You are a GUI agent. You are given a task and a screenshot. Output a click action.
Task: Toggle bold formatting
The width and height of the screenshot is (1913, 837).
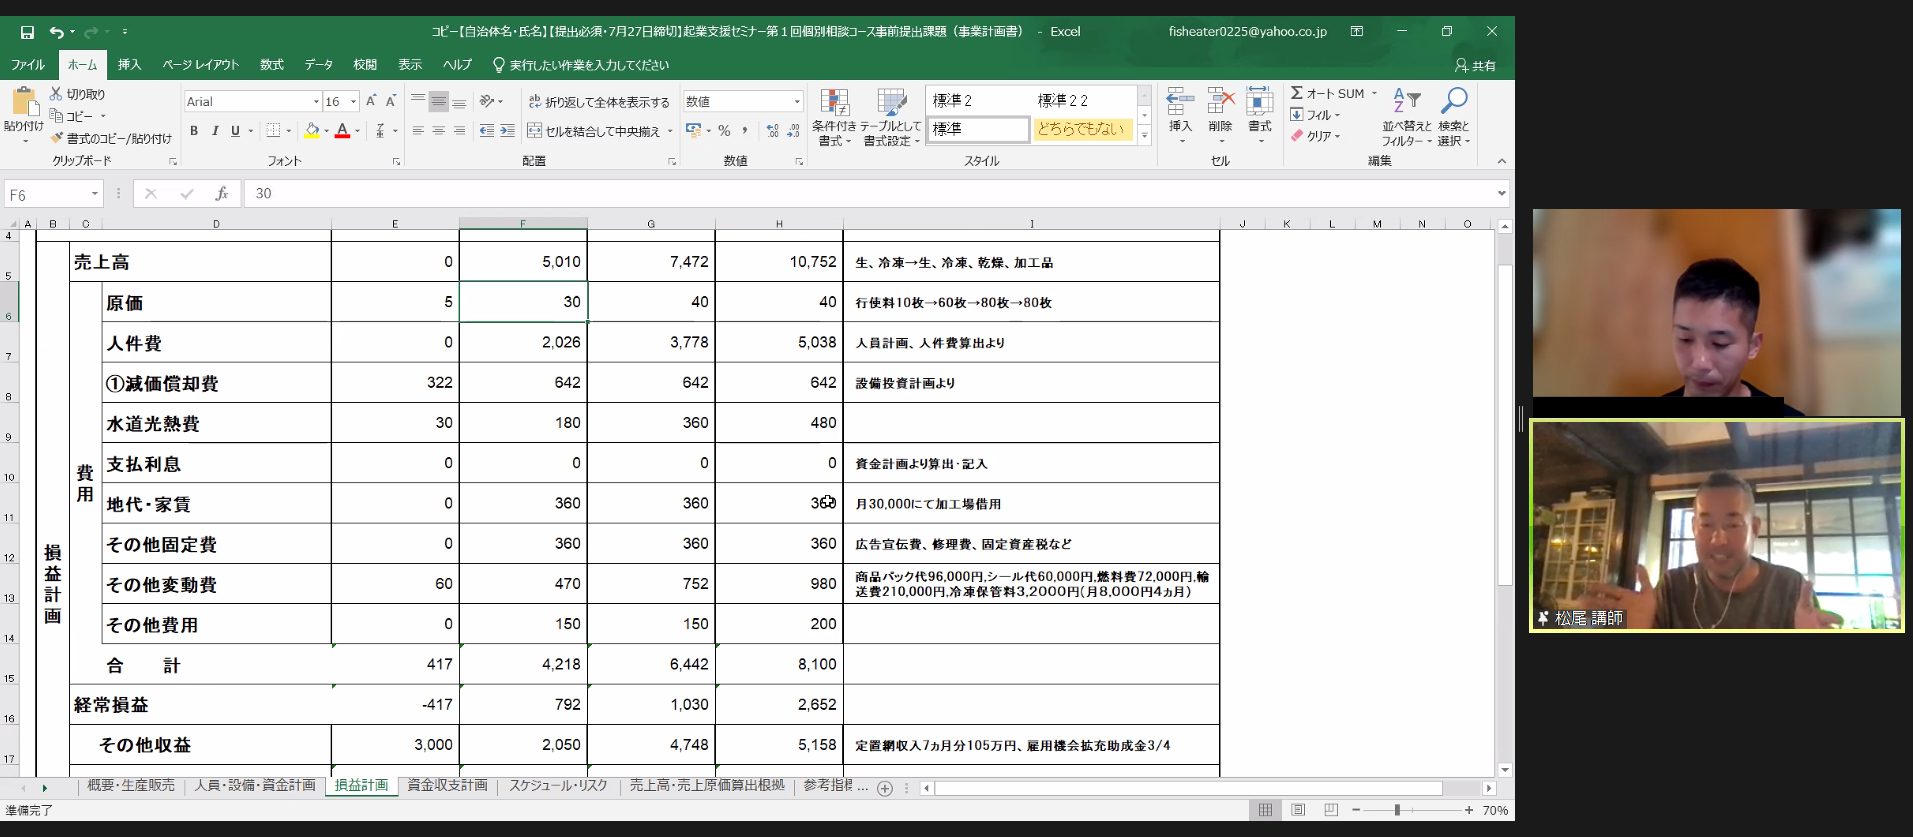[194, 131]
